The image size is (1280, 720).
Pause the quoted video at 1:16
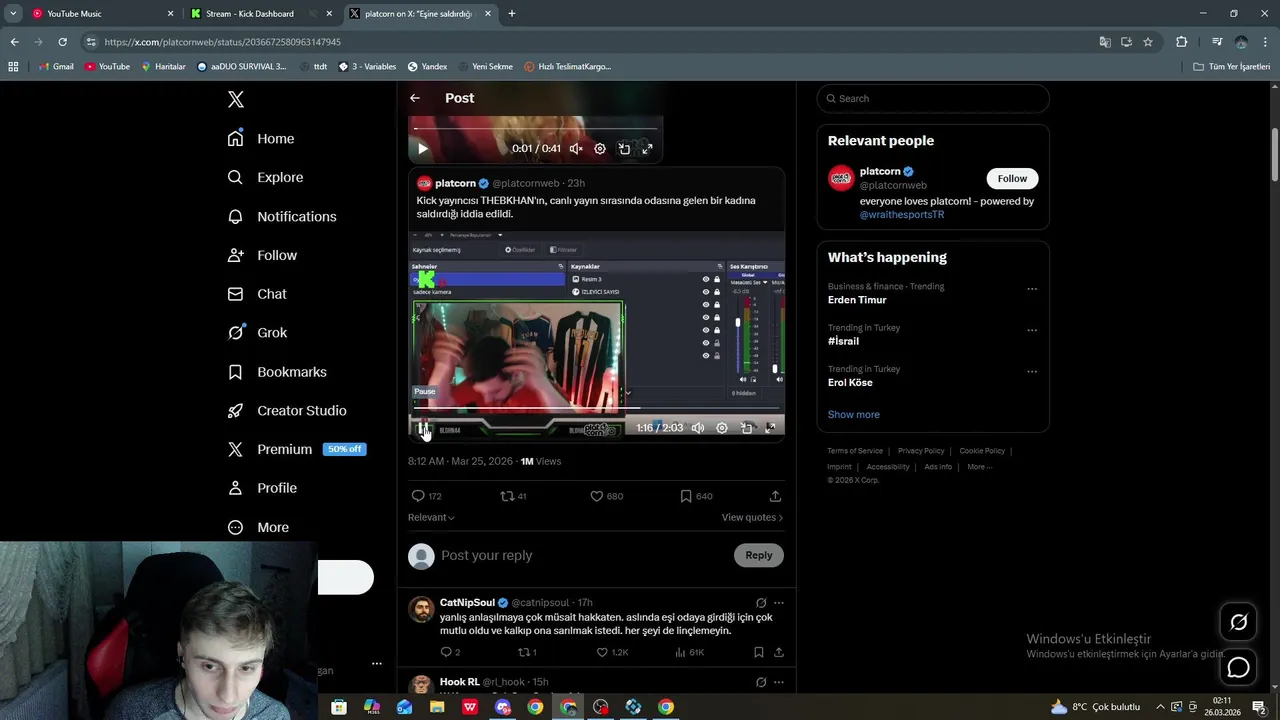pyautogui.click(x=423, y=428)
